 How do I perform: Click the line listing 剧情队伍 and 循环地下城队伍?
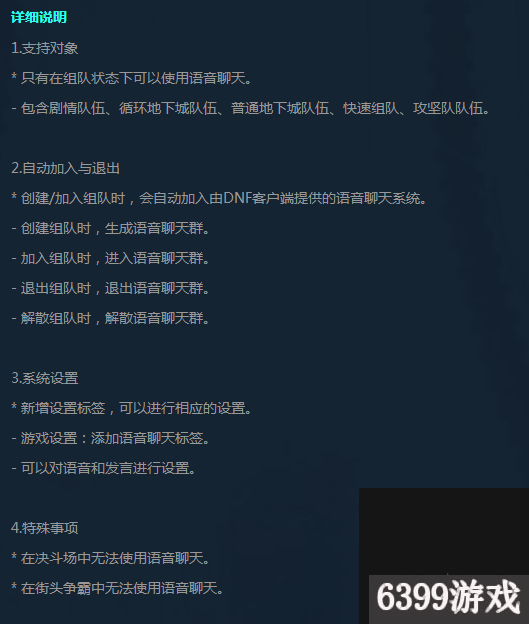(251, 108)
